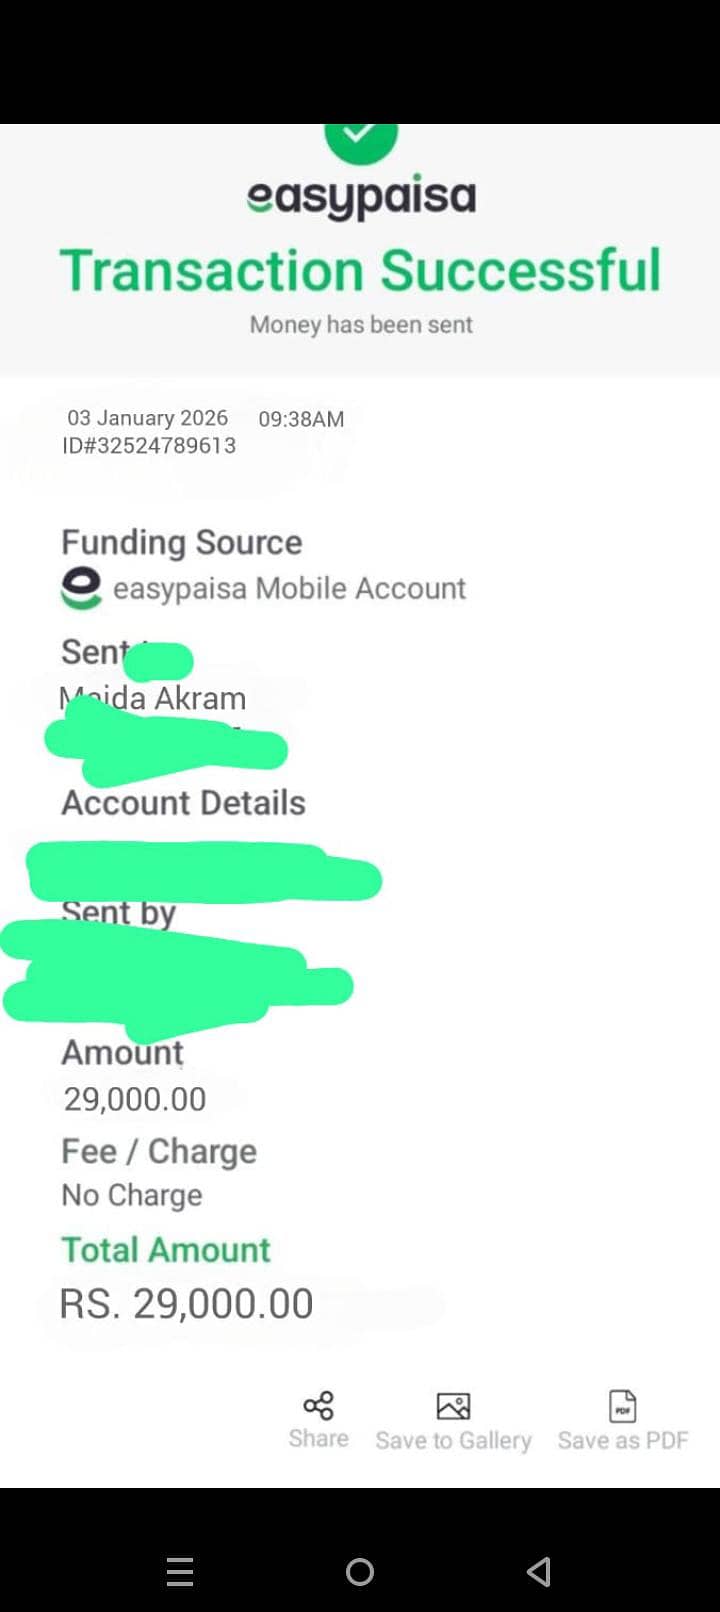Click the Amount value 29,000.00
Viewport: 720px width, 1612px height.
pyautogui.click(x=135, y=1099)
